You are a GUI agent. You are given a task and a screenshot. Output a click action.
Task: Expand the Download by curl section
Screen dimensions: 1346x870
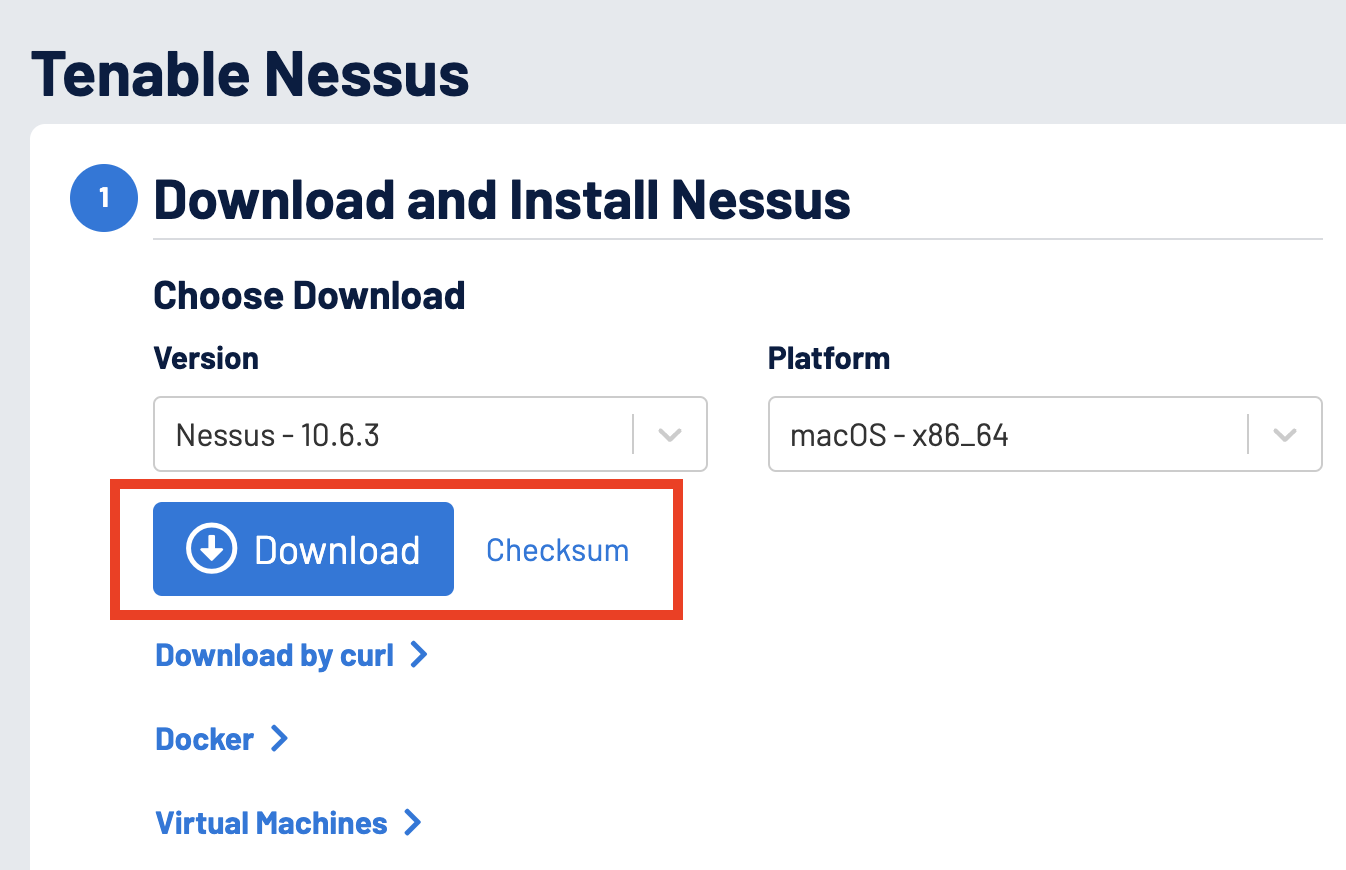(275, 656)
